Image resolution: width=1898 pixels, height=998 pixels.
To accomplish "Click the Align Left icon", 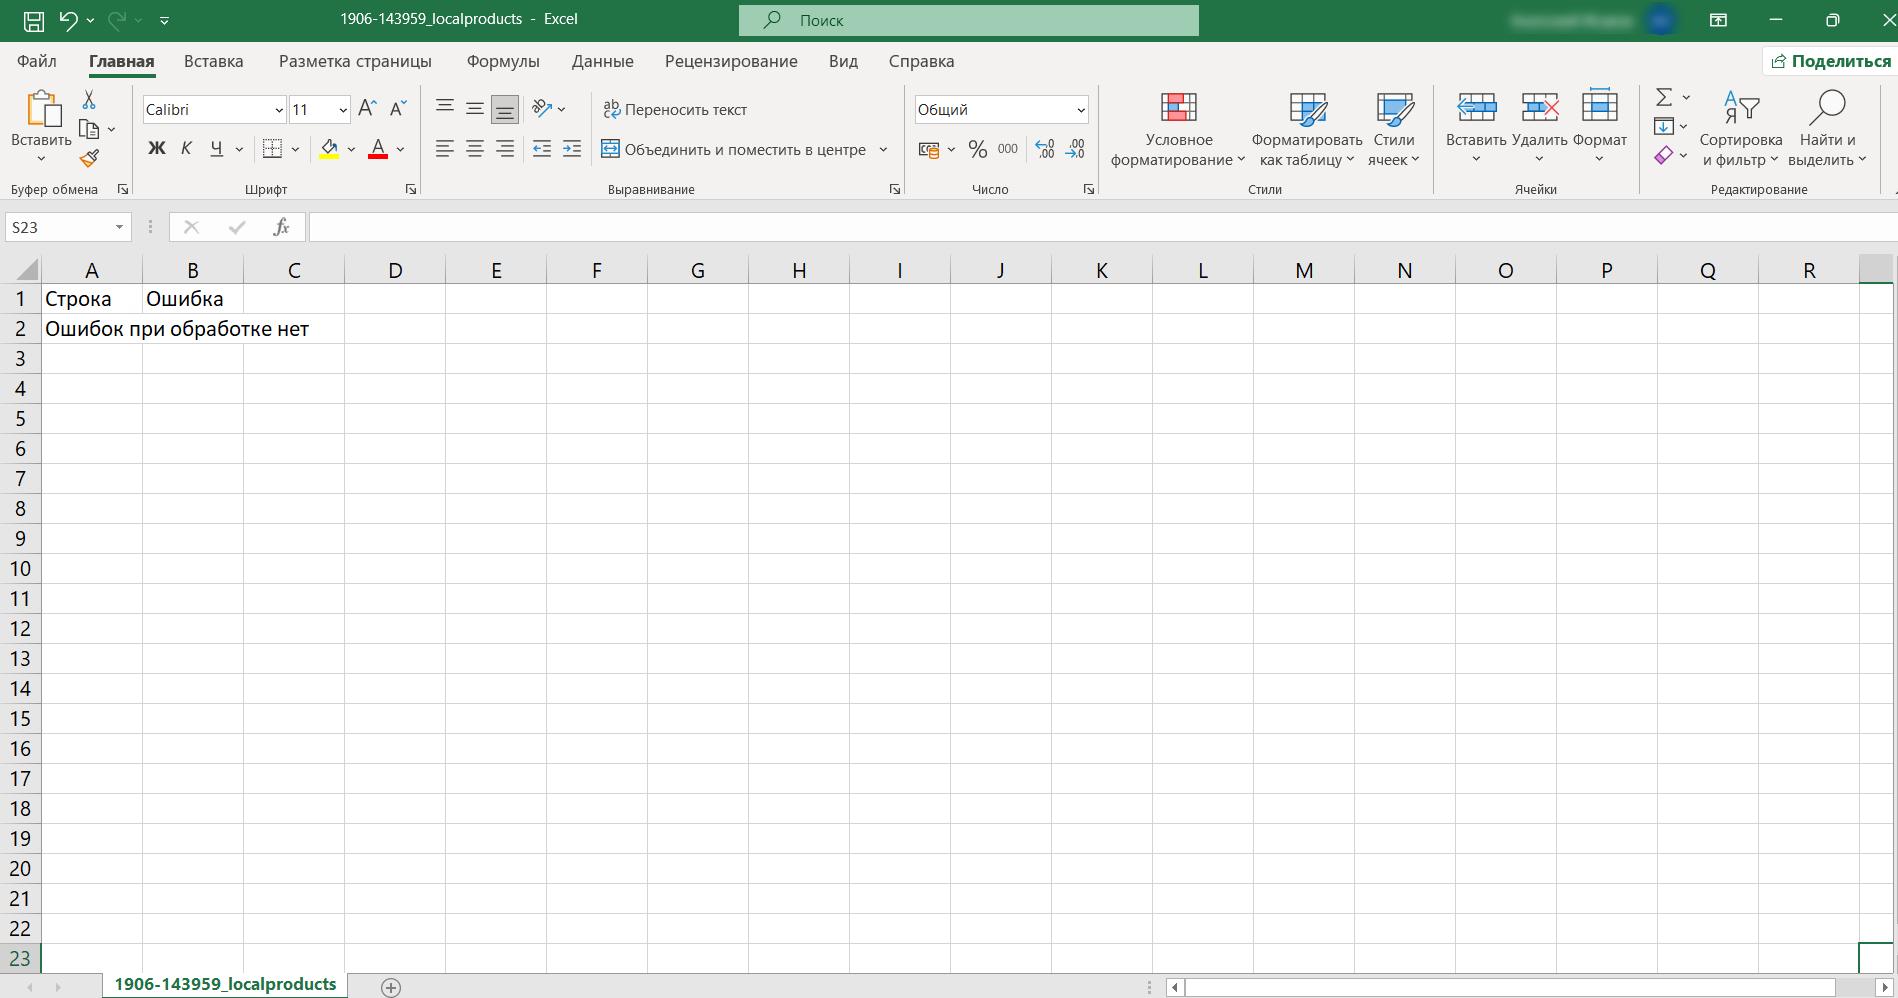I will tap(445, 149).
